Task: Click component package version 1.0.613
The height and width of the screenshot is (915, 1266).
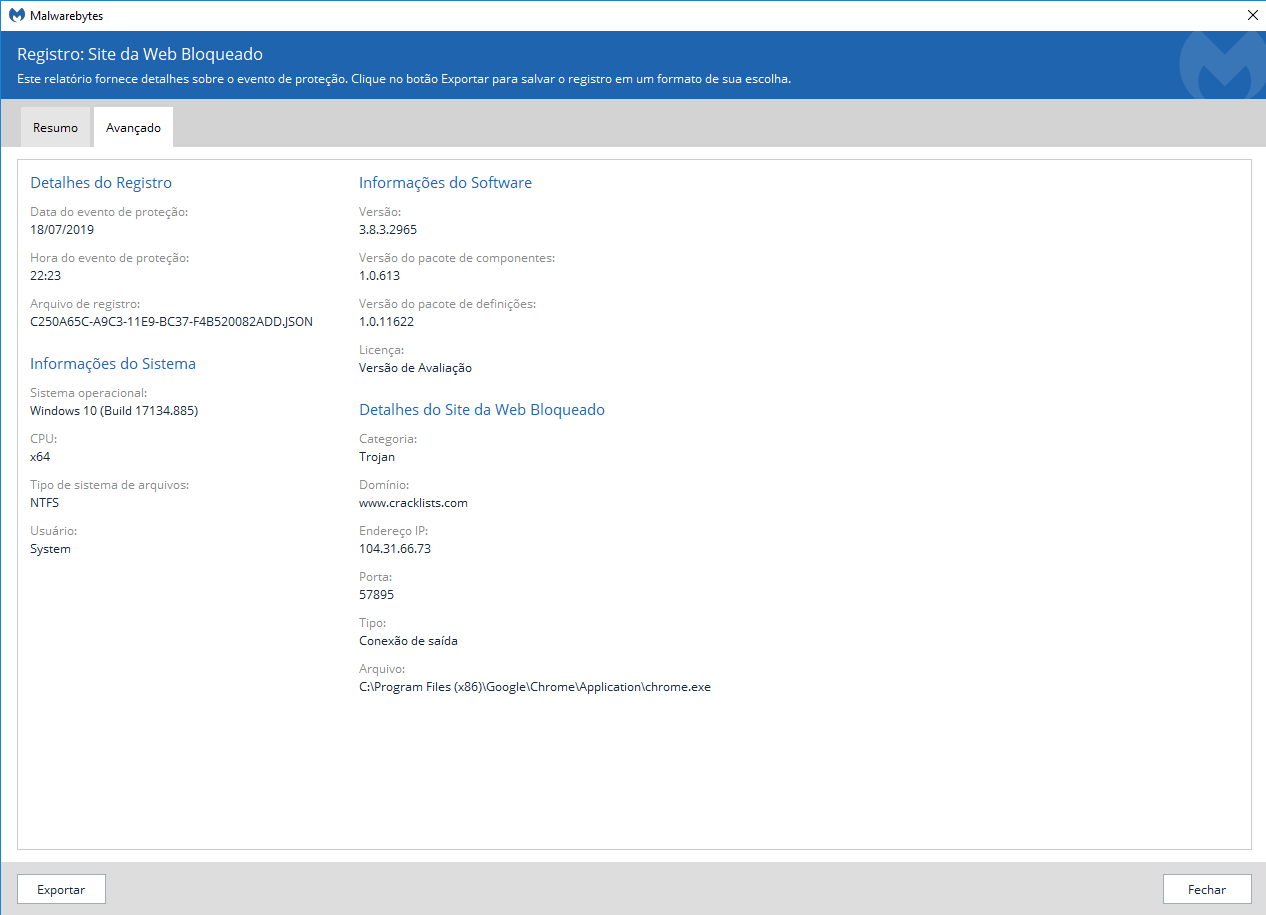Action: tap(379, 276)
